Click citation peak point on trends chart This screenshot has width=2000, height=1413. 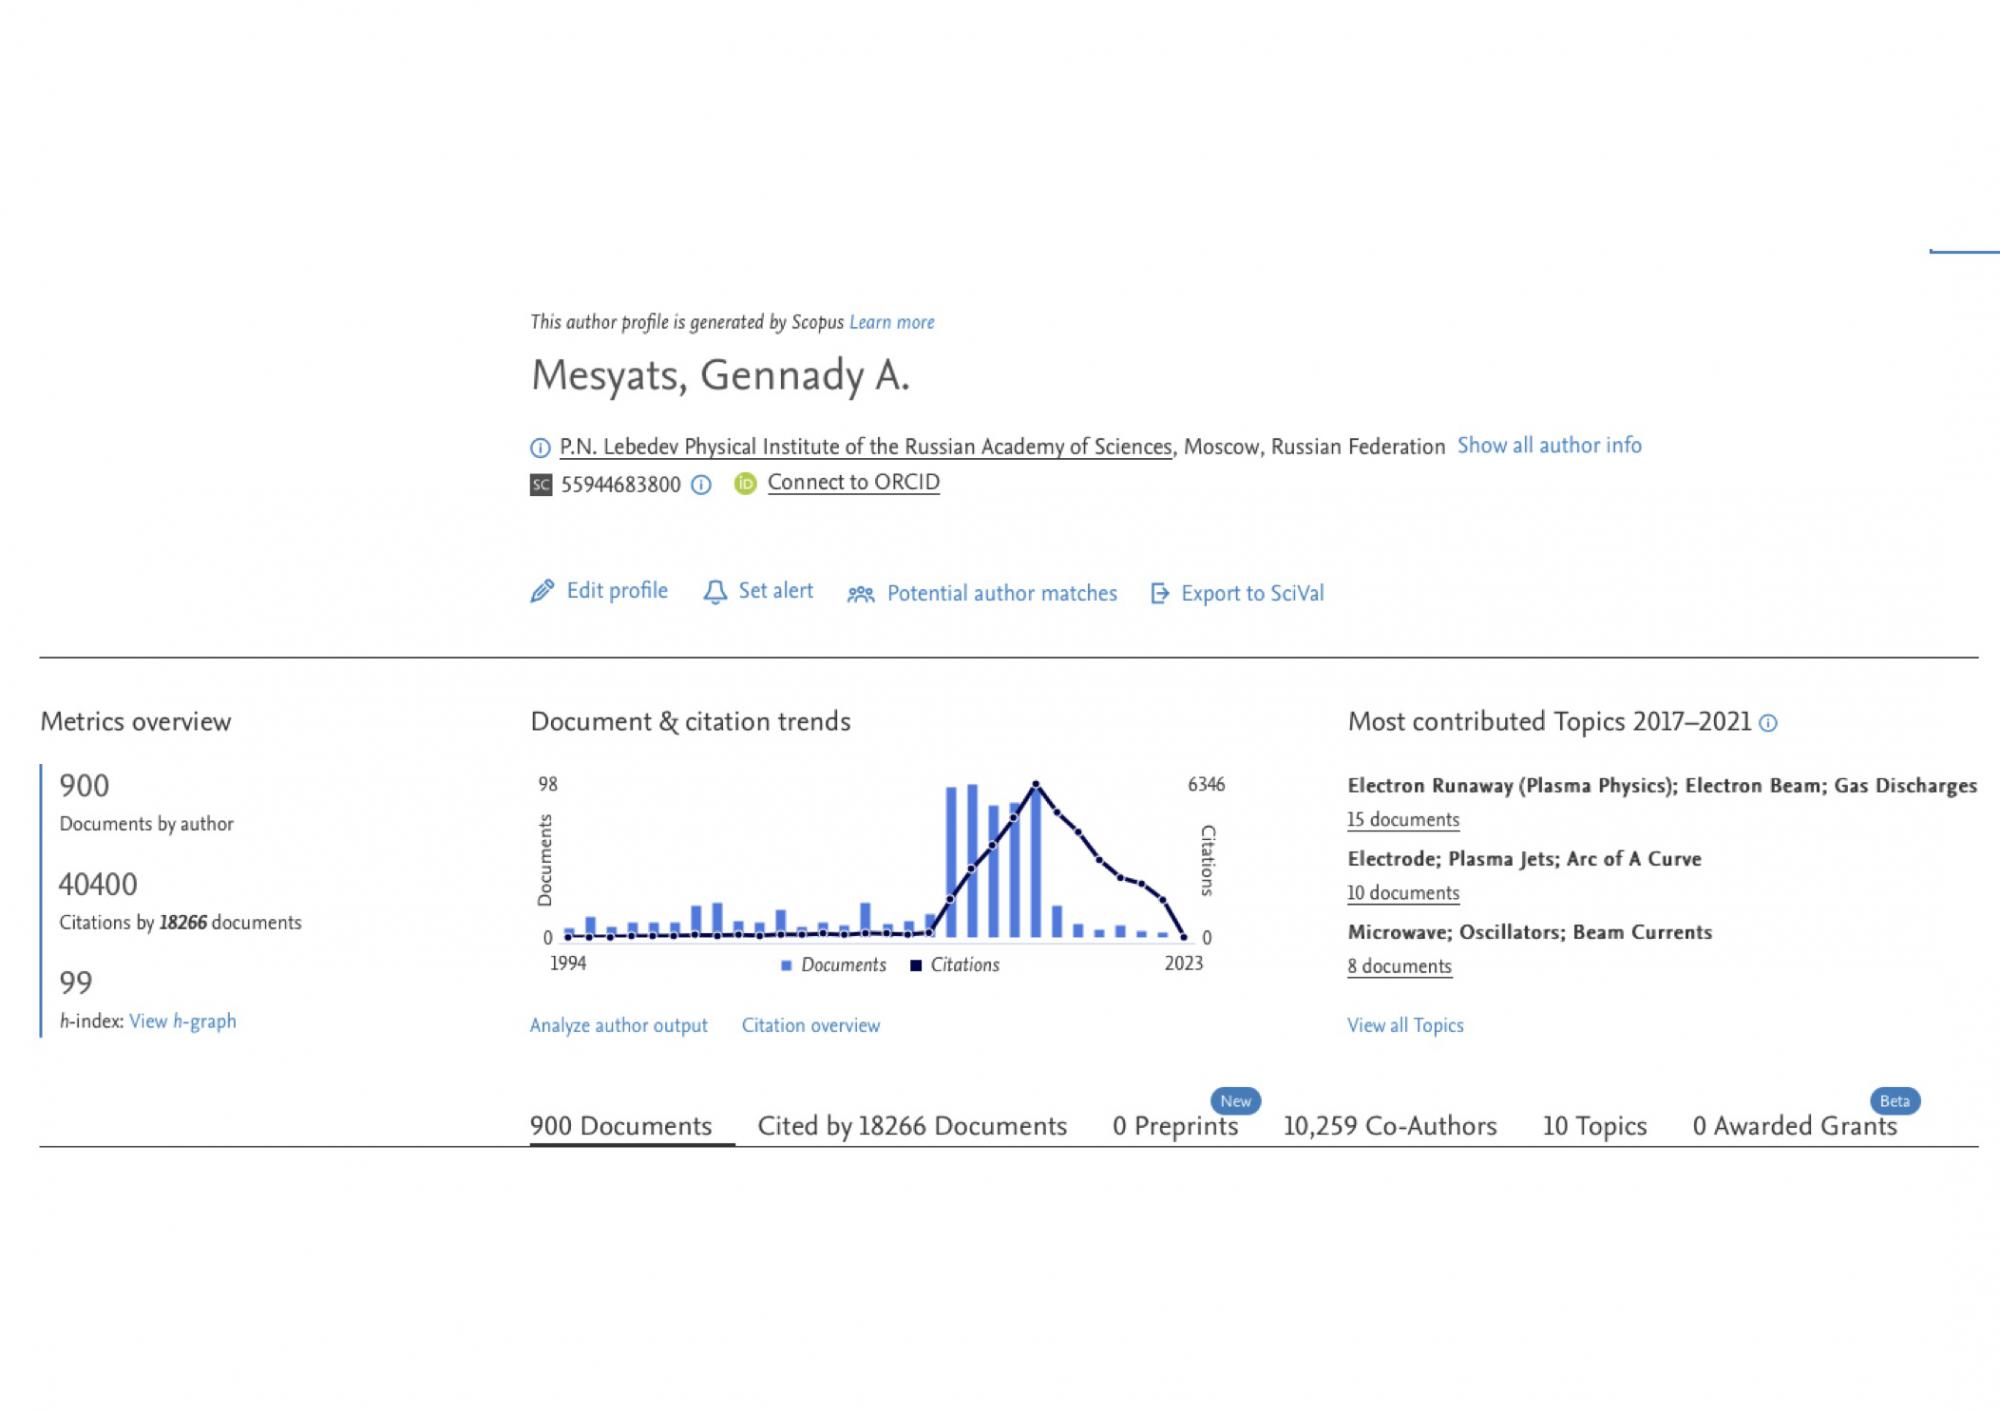(x=1035, y=785)
